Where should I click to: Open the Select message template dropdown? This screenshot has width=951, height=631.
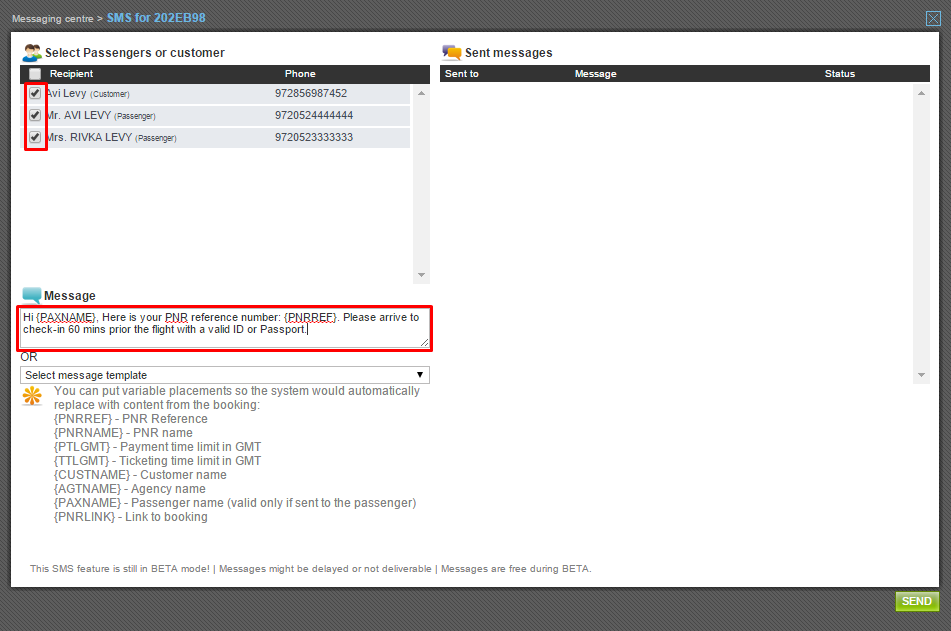[x=225, y=375]
